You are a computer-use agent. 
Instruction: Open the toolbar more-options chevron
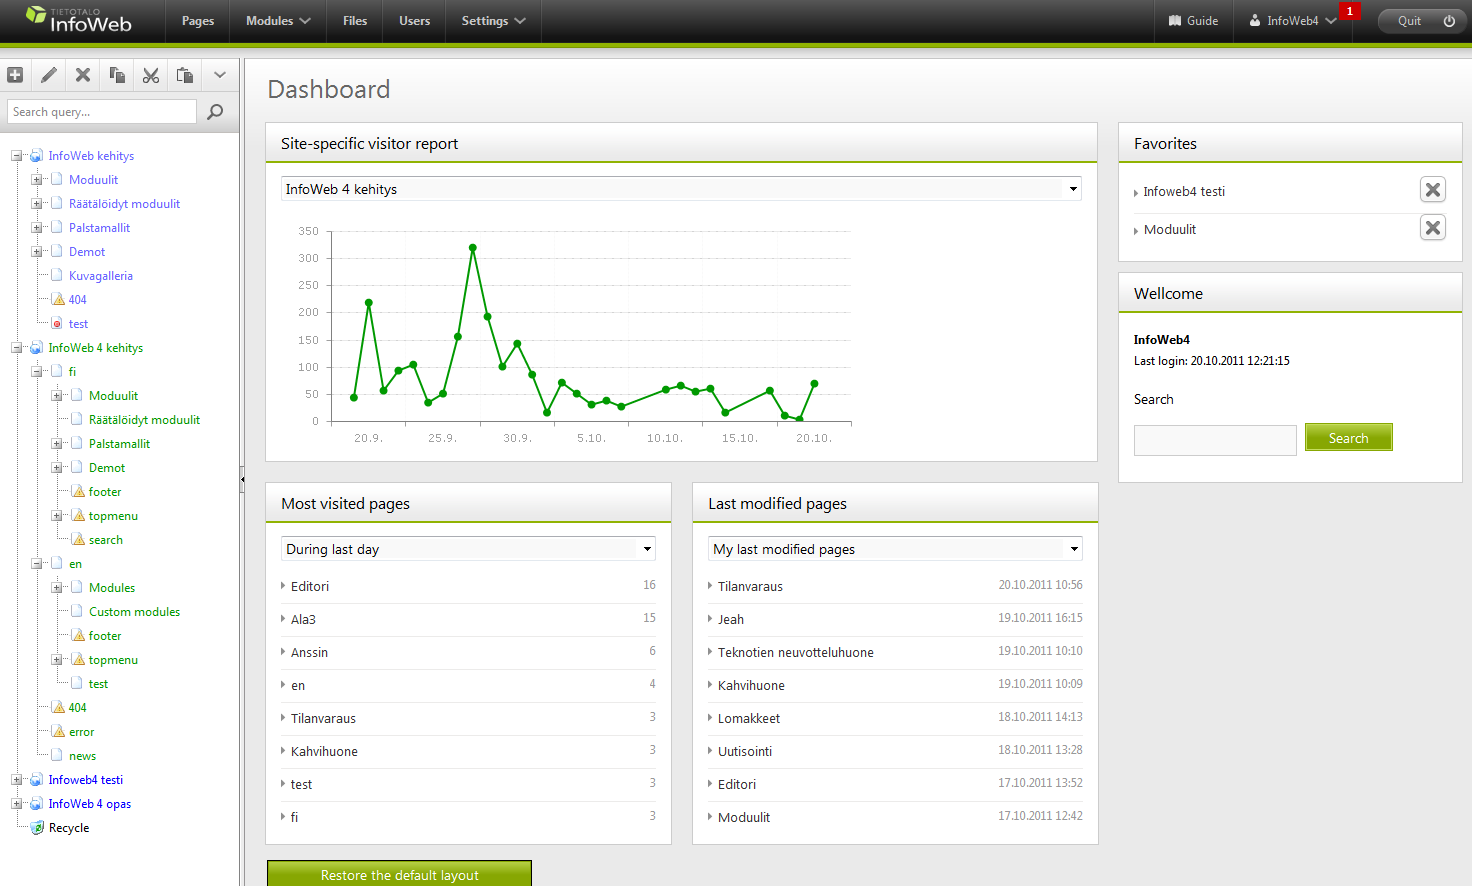pos(220,75)
